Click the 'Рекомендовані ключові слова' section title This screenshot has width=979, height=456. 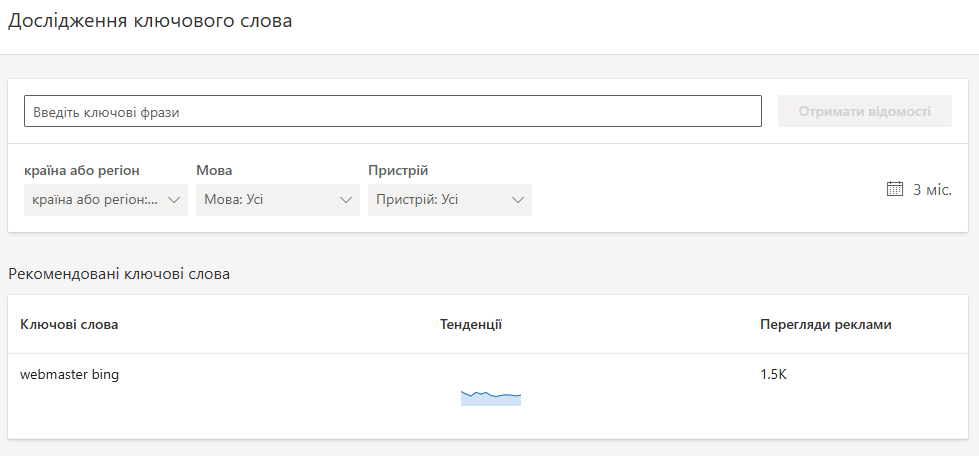(119, 274)
